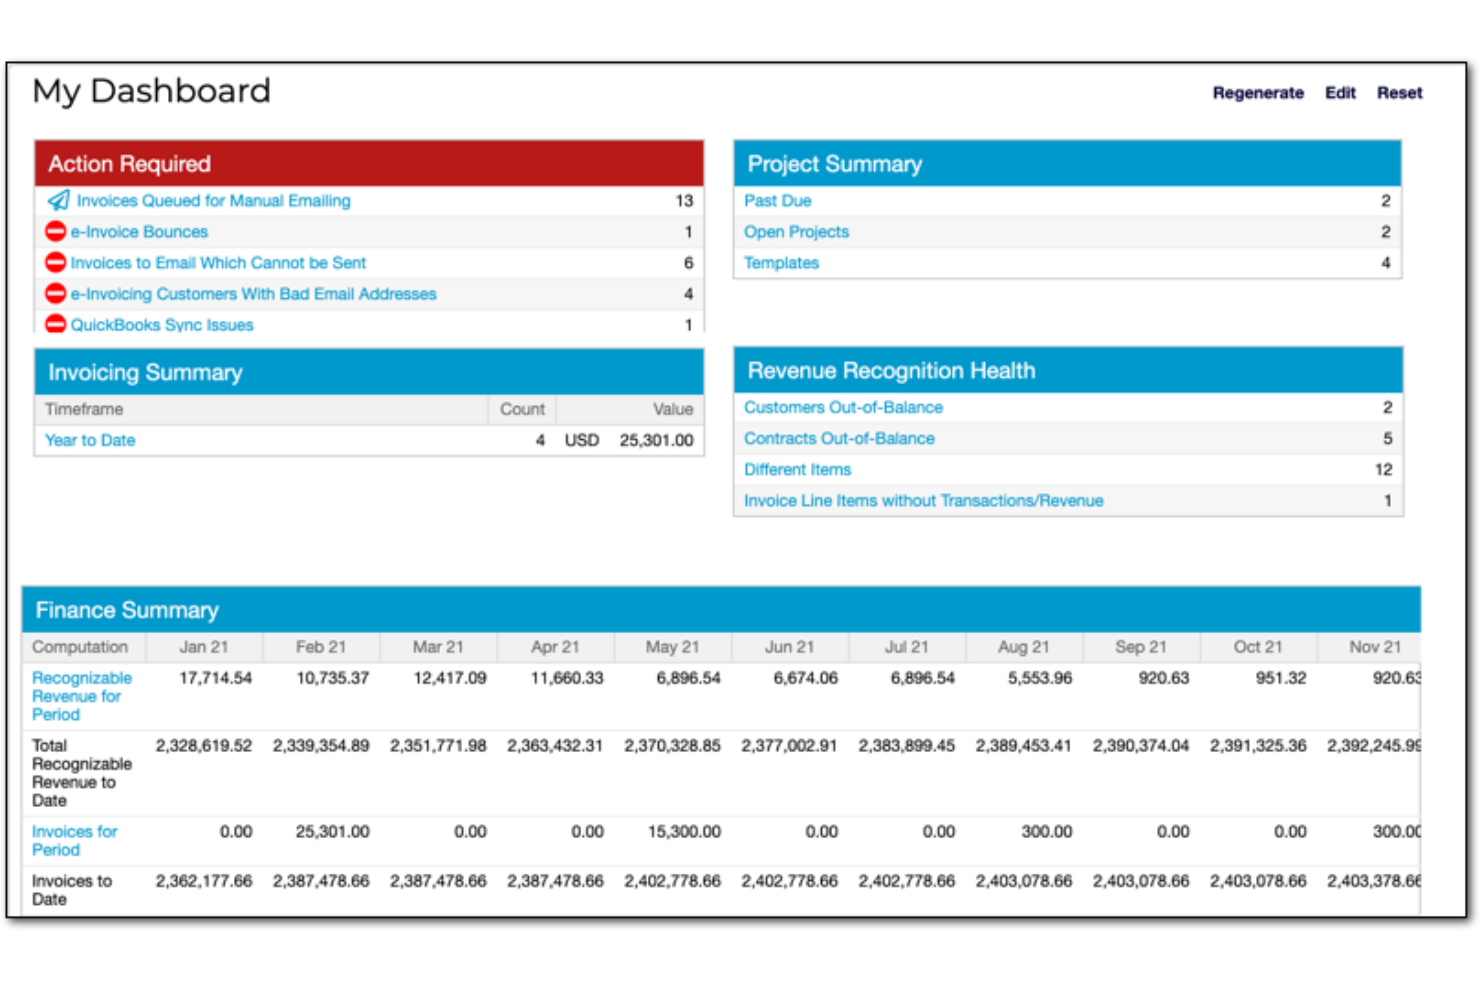Image resolution: width=1480 pixels, height=987 pixels.
Task: Open the Invoices for Period row
Action: click(x=74, y=840)
